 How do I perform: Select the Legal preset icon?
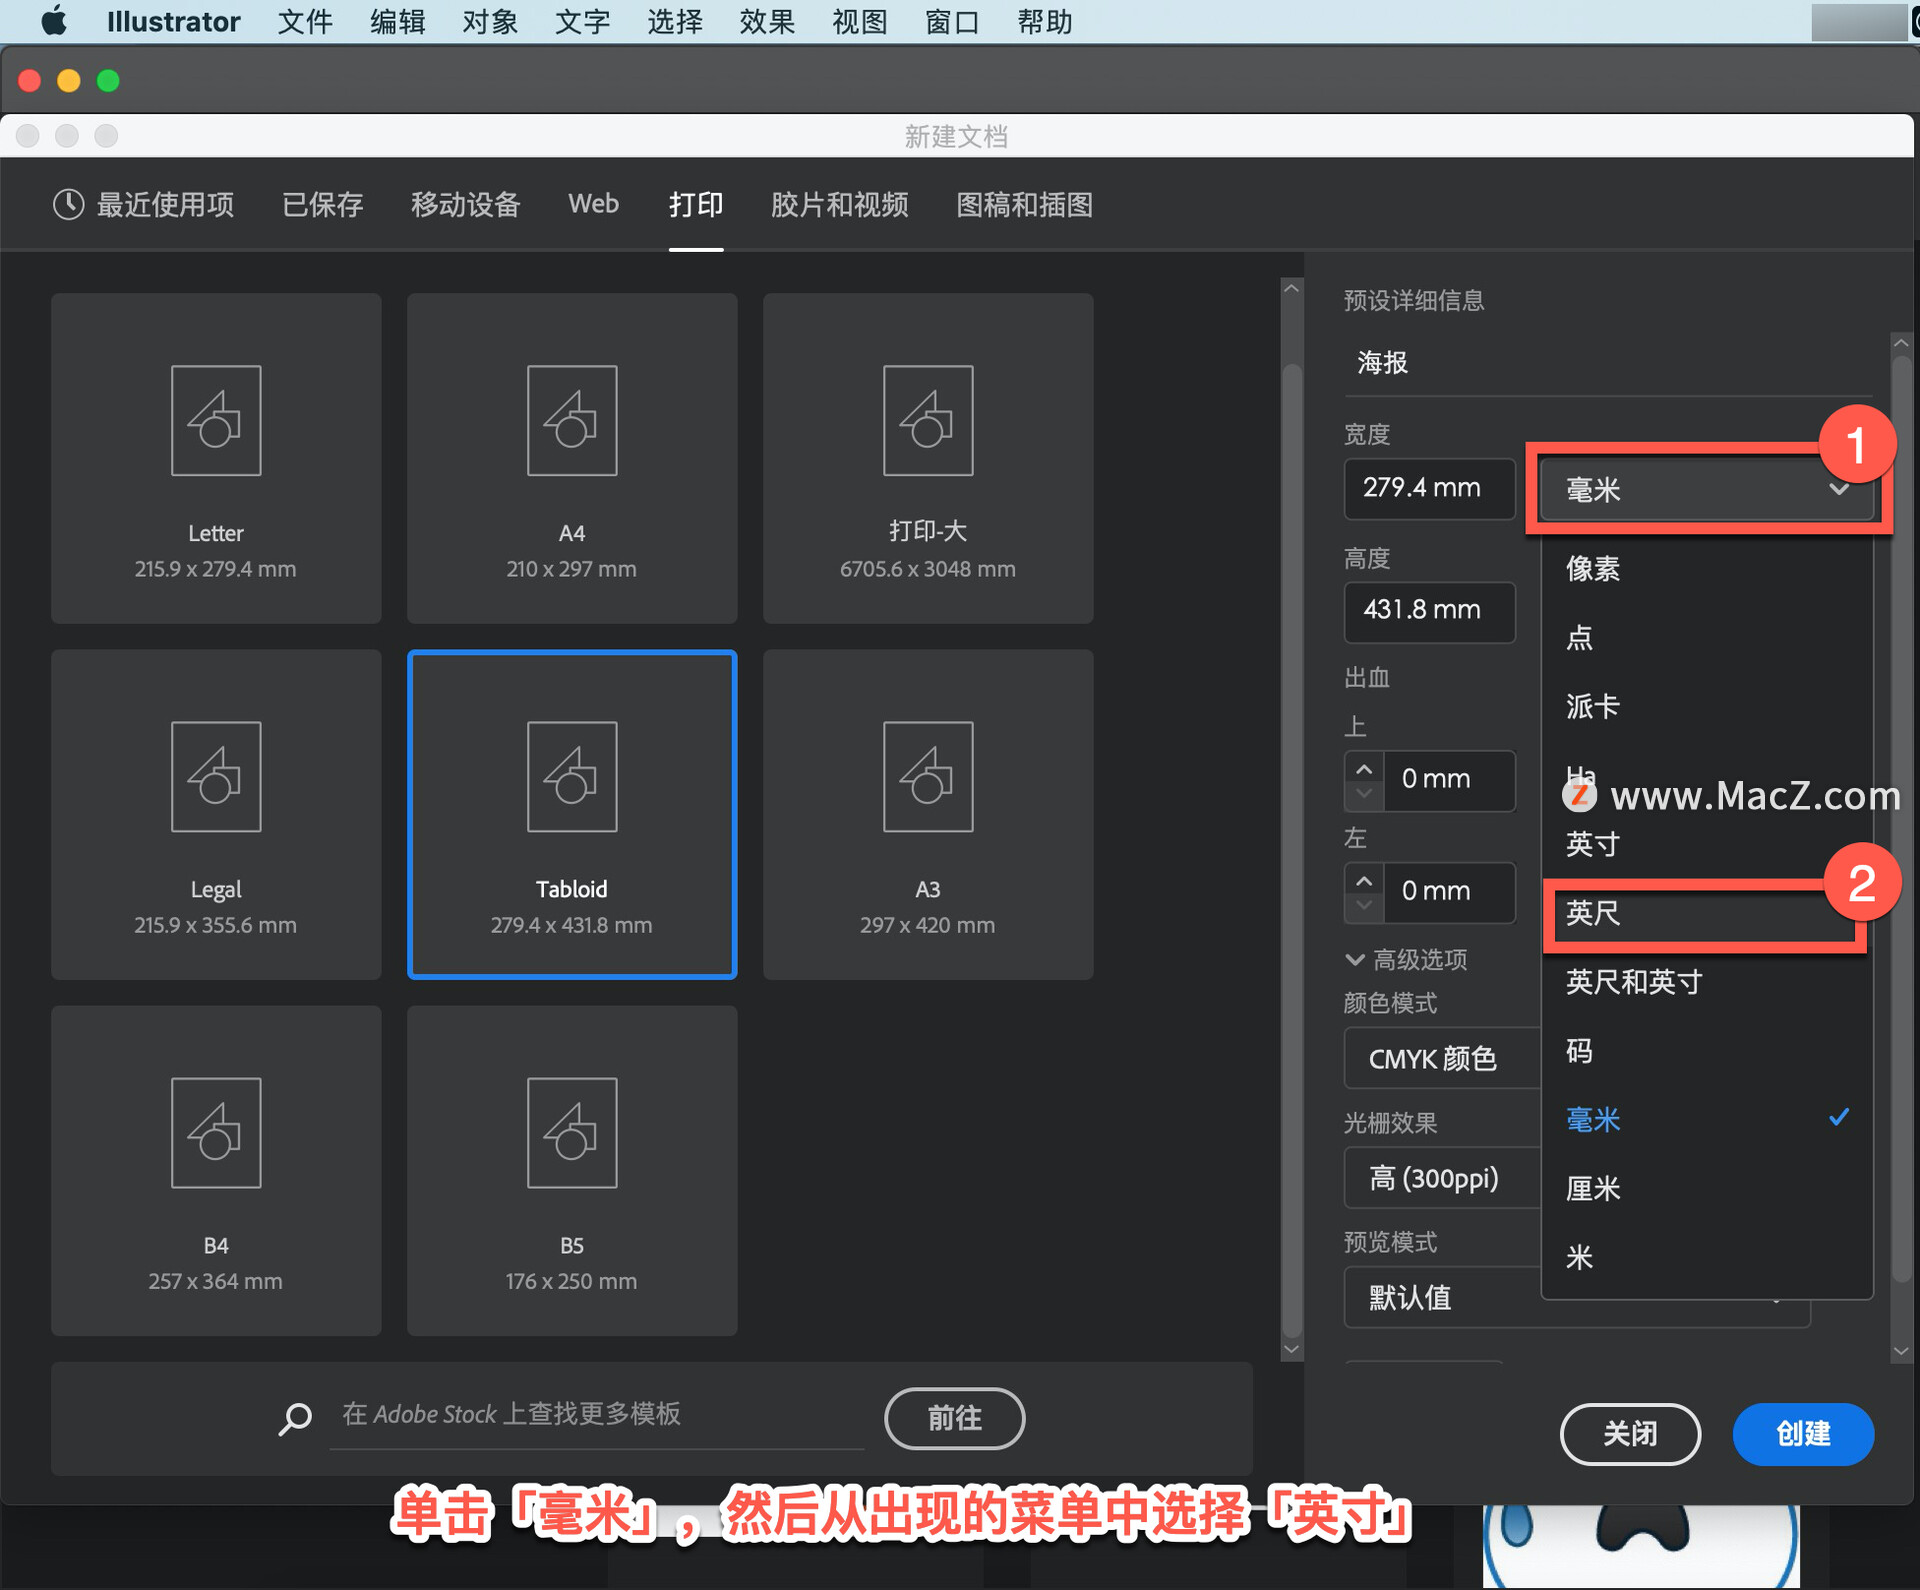point(216,776)
